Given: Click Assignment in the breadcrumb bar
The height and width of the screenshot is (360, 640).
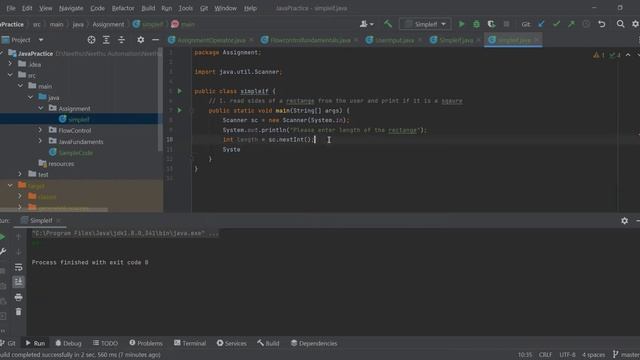Looking at the screenshot, I should click(108, 24).
